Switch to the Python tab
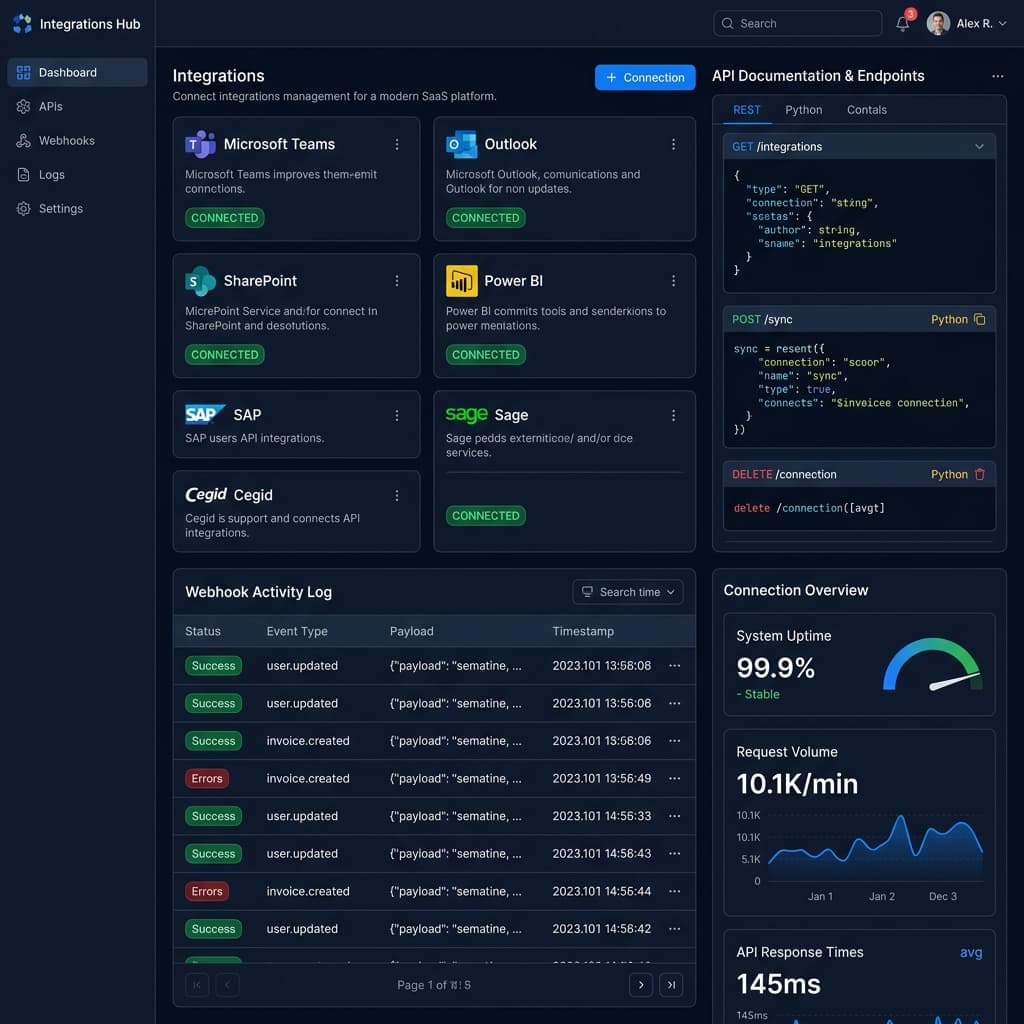The height and width of the screenshot is (1024, 1024). [x=803, y=110]
